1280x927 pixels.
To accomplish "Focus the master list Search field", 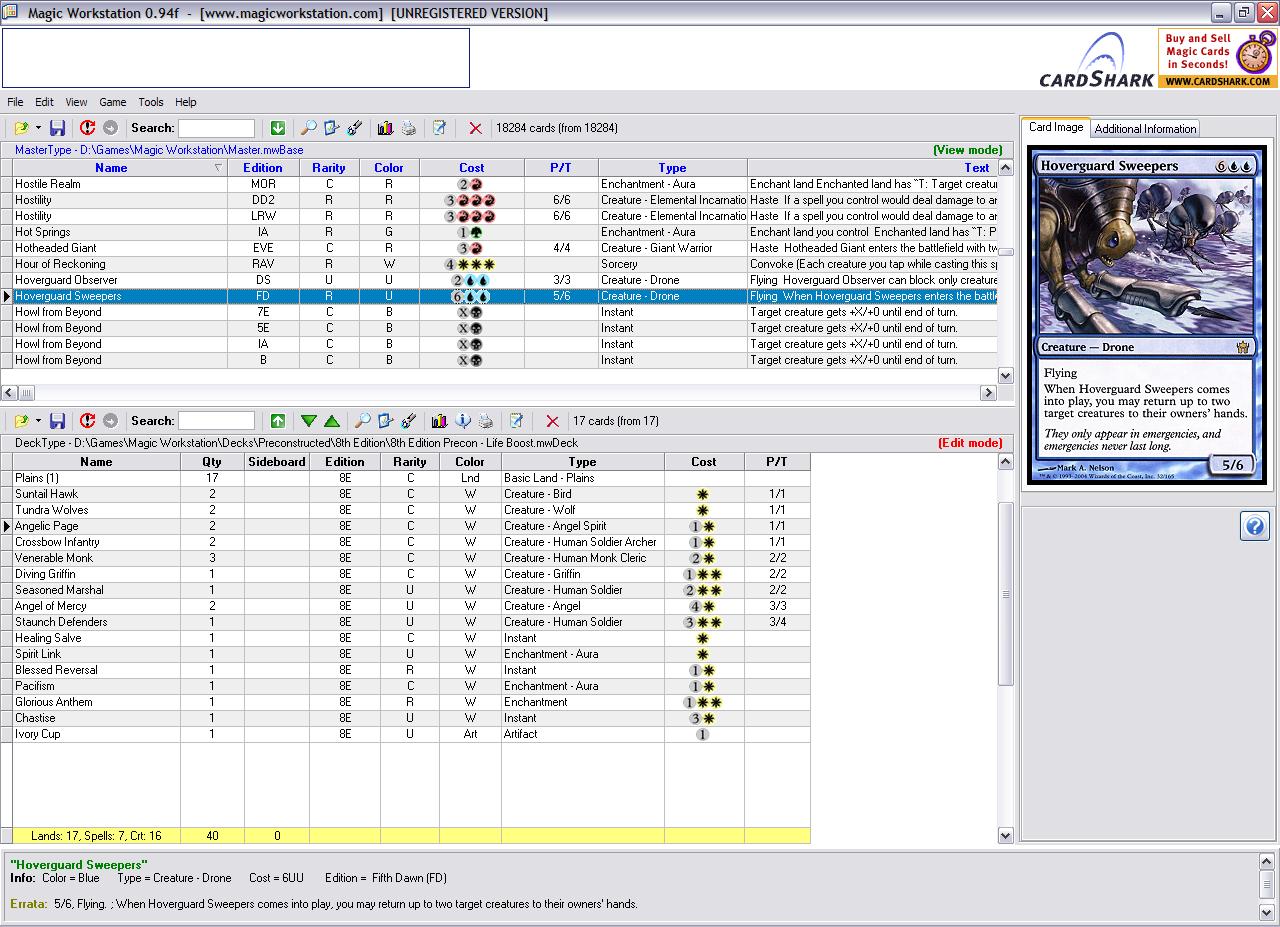I will [216, 128].
